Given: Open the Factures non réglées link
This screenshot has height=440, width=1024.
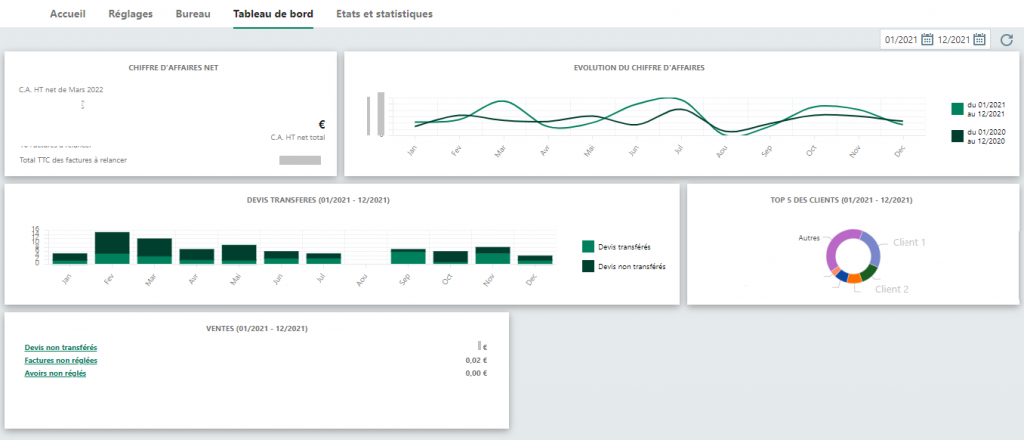Looking at the screenshot, I should (x=61, y=360).
